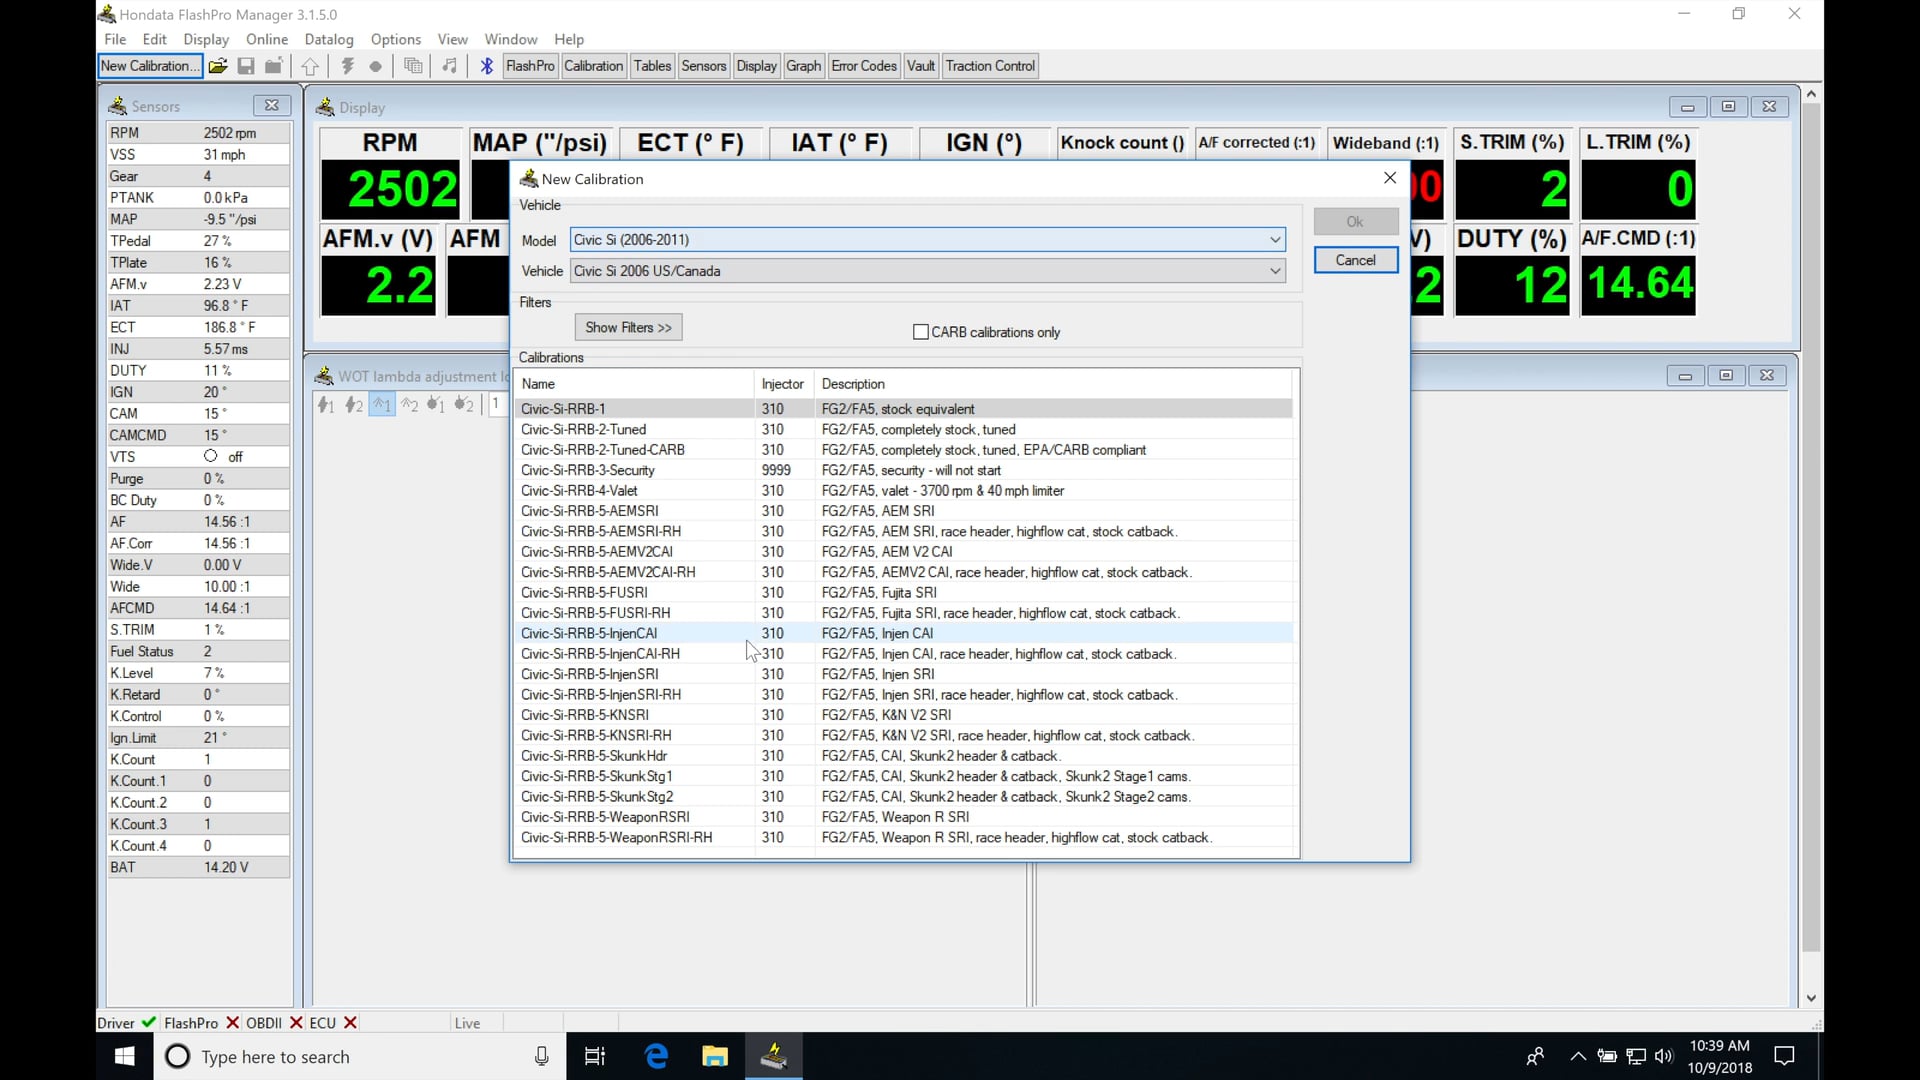Click the ECU X toggle in status bar

pyautogui.click(x=349, y=1022)
